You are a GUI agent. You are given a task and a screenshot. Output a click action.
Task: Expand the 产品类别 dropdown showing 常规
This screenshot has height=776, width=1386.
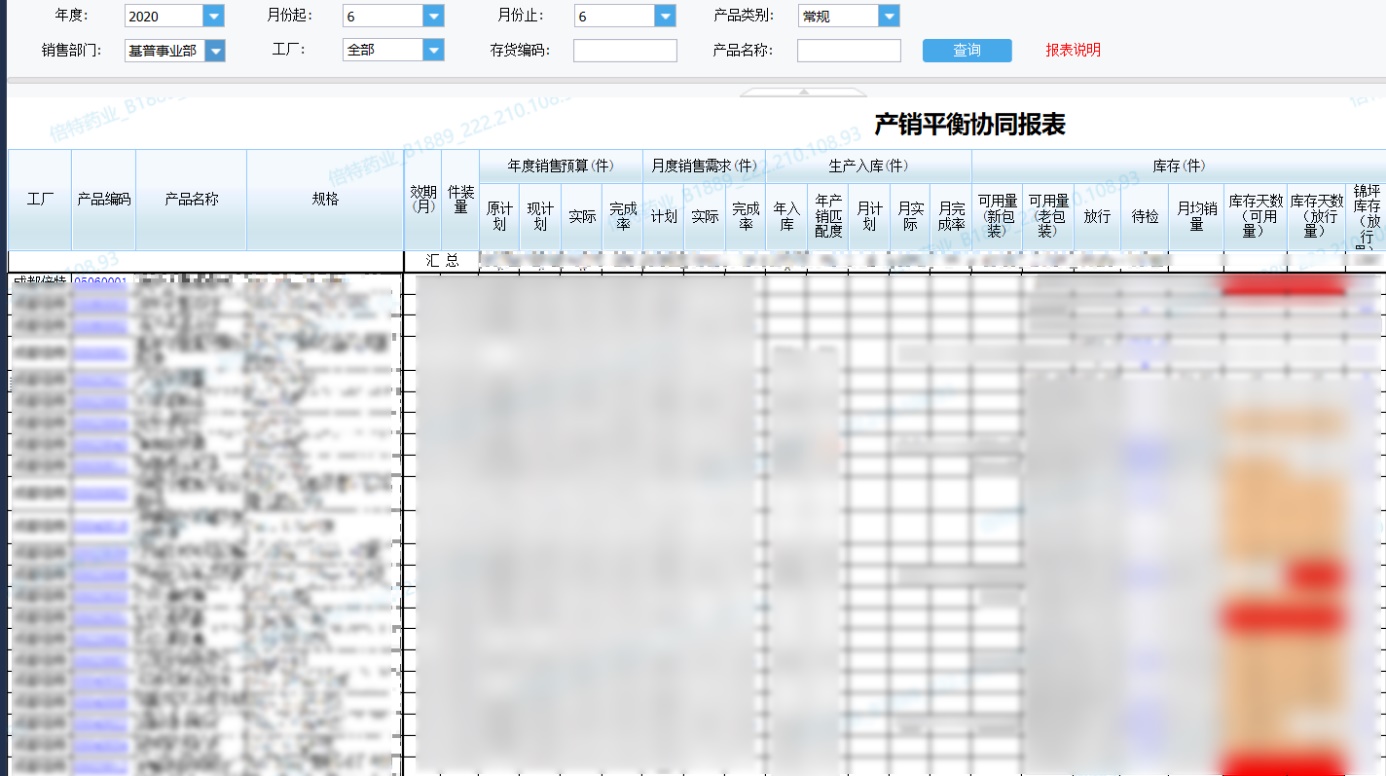pyautogui.click(x=889, y=15)
